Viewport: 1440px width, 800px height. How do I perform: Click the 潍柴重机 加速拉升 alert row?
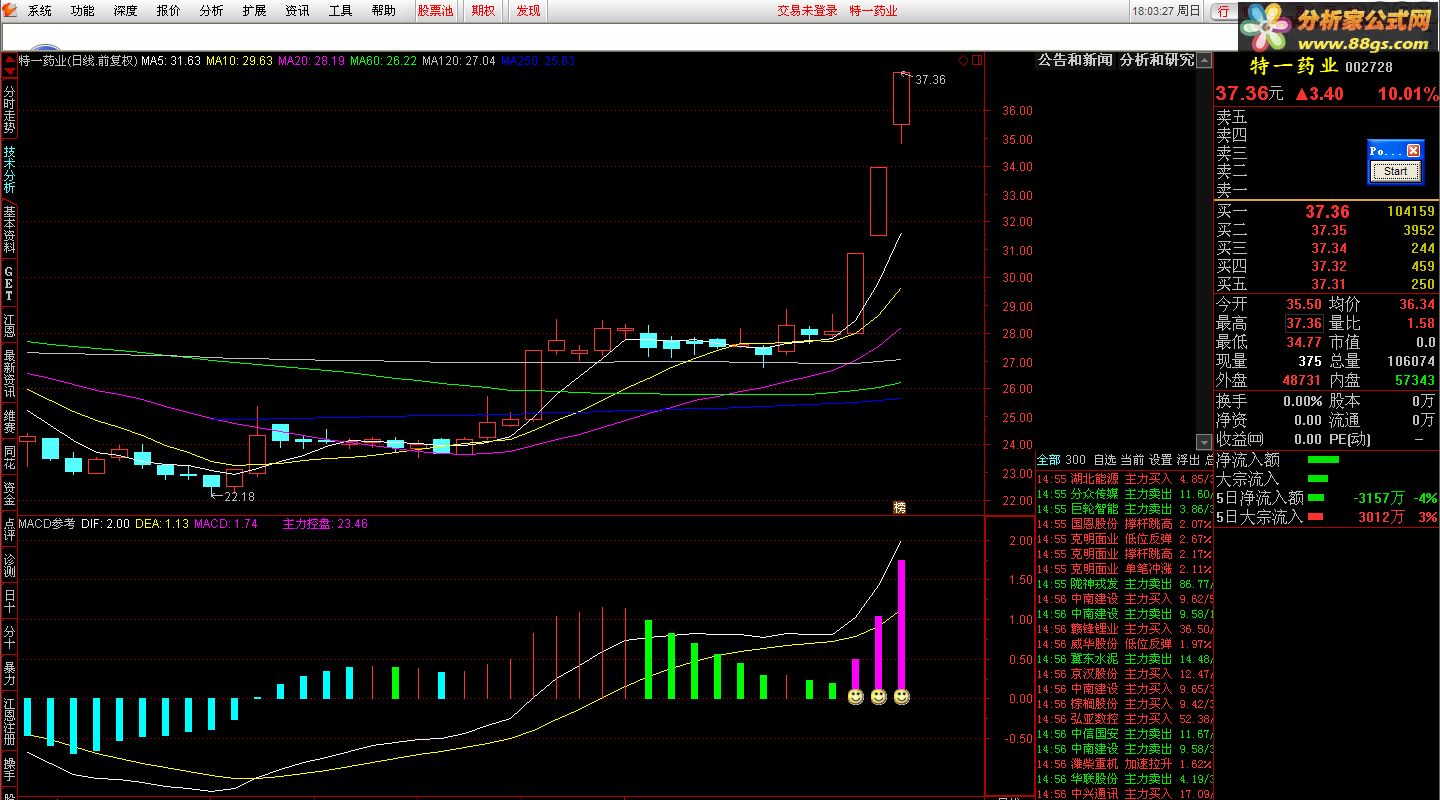(1124, 764)
